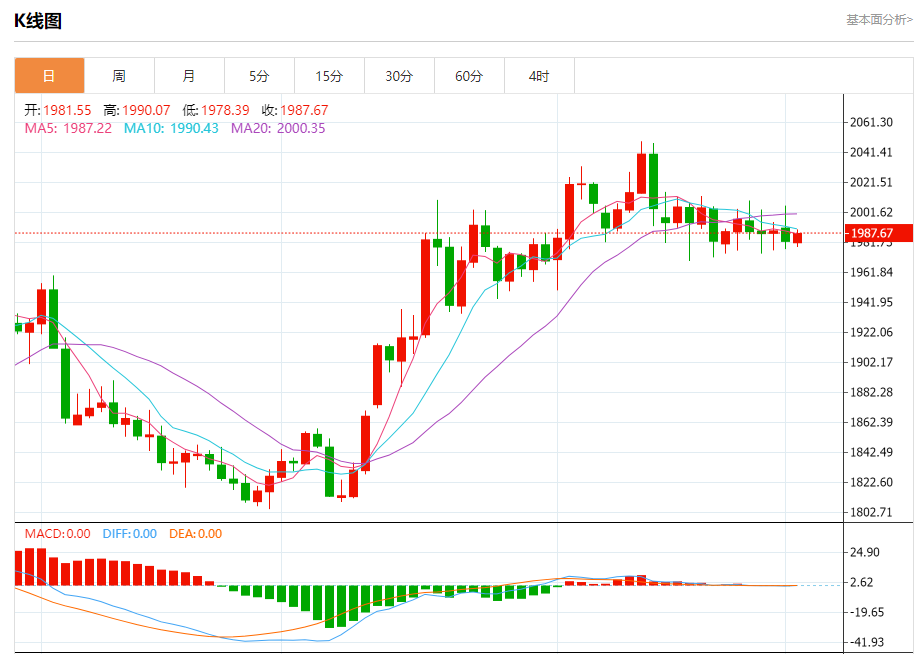Click the -41.93 MACD axis label

point(866,642)
